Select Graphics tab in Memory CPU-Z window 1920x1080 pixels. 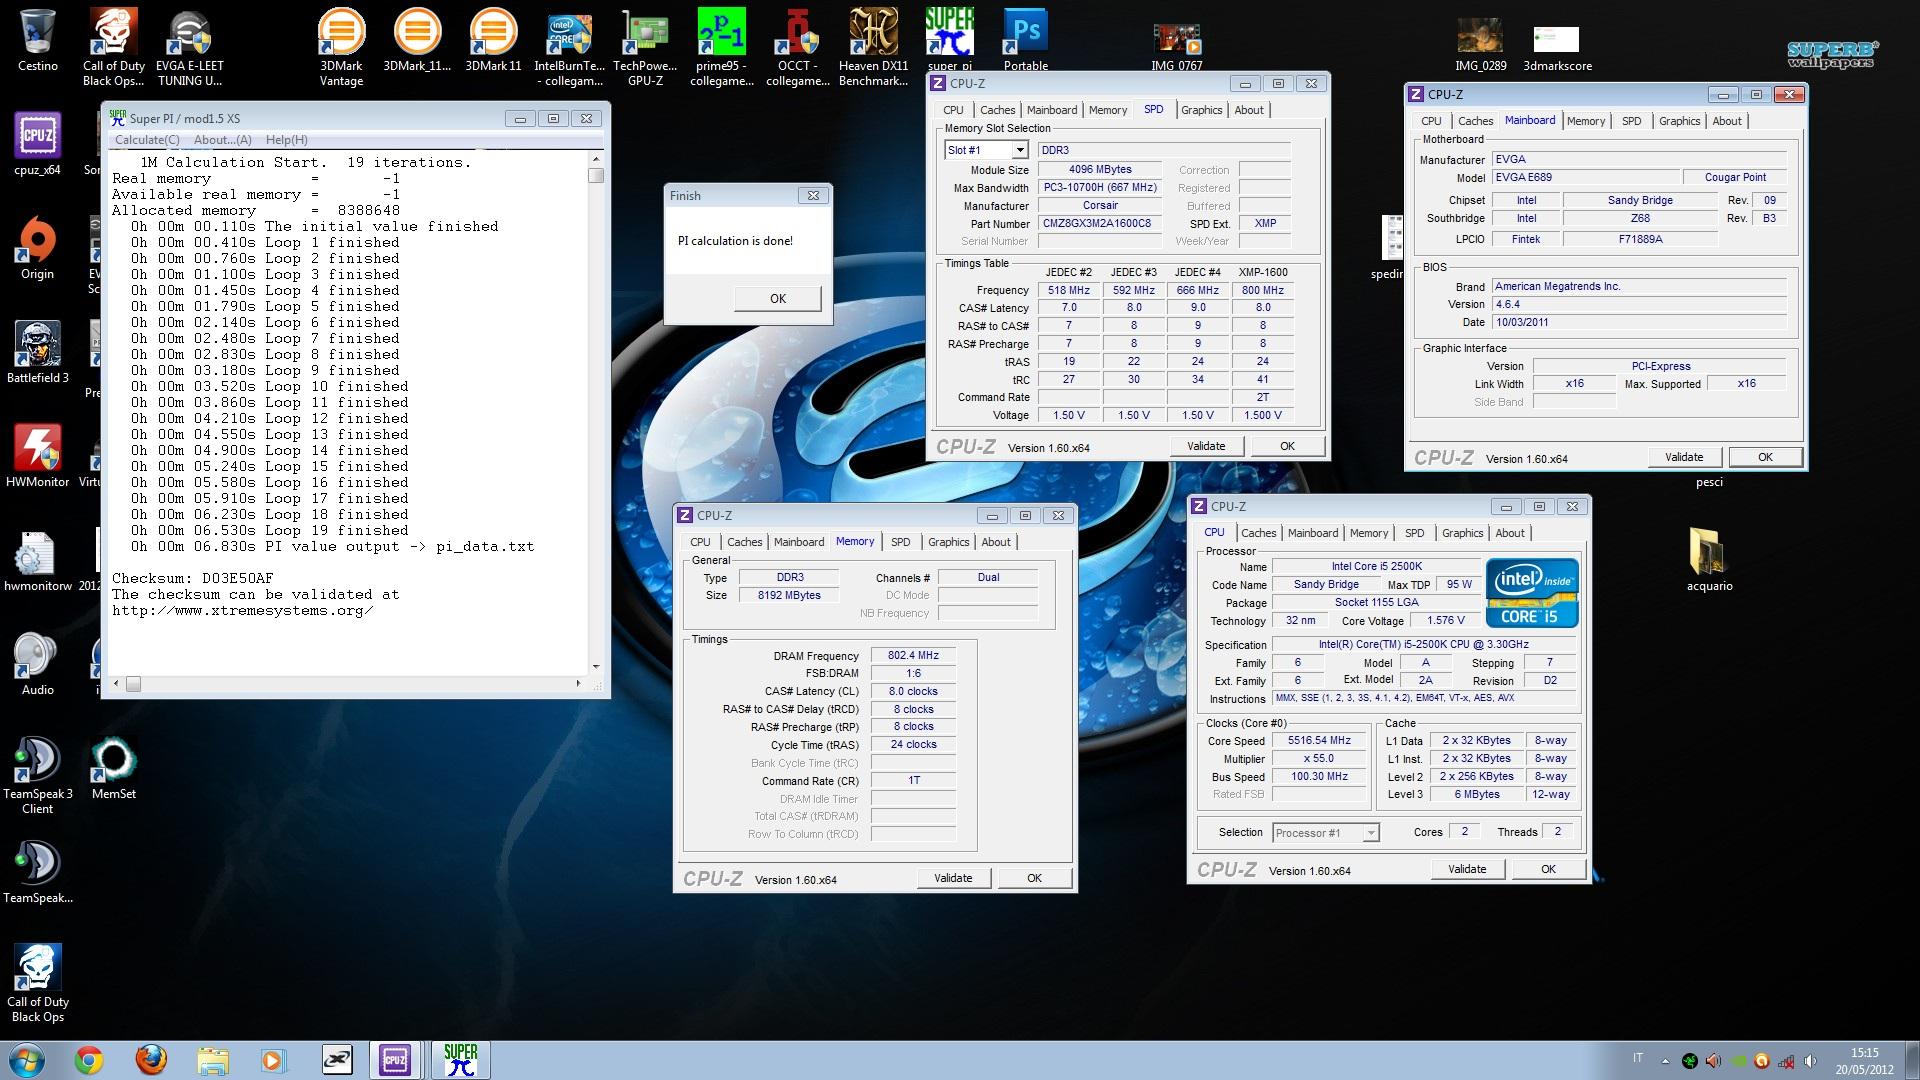point(948,542)
